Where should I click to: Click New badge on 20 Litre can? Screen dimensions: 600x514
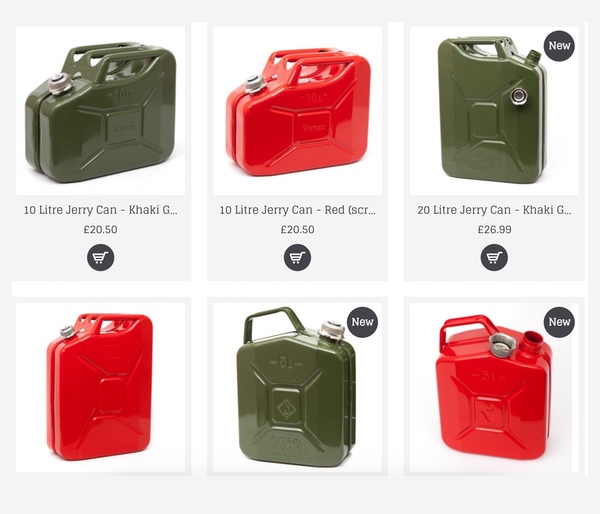559,46
